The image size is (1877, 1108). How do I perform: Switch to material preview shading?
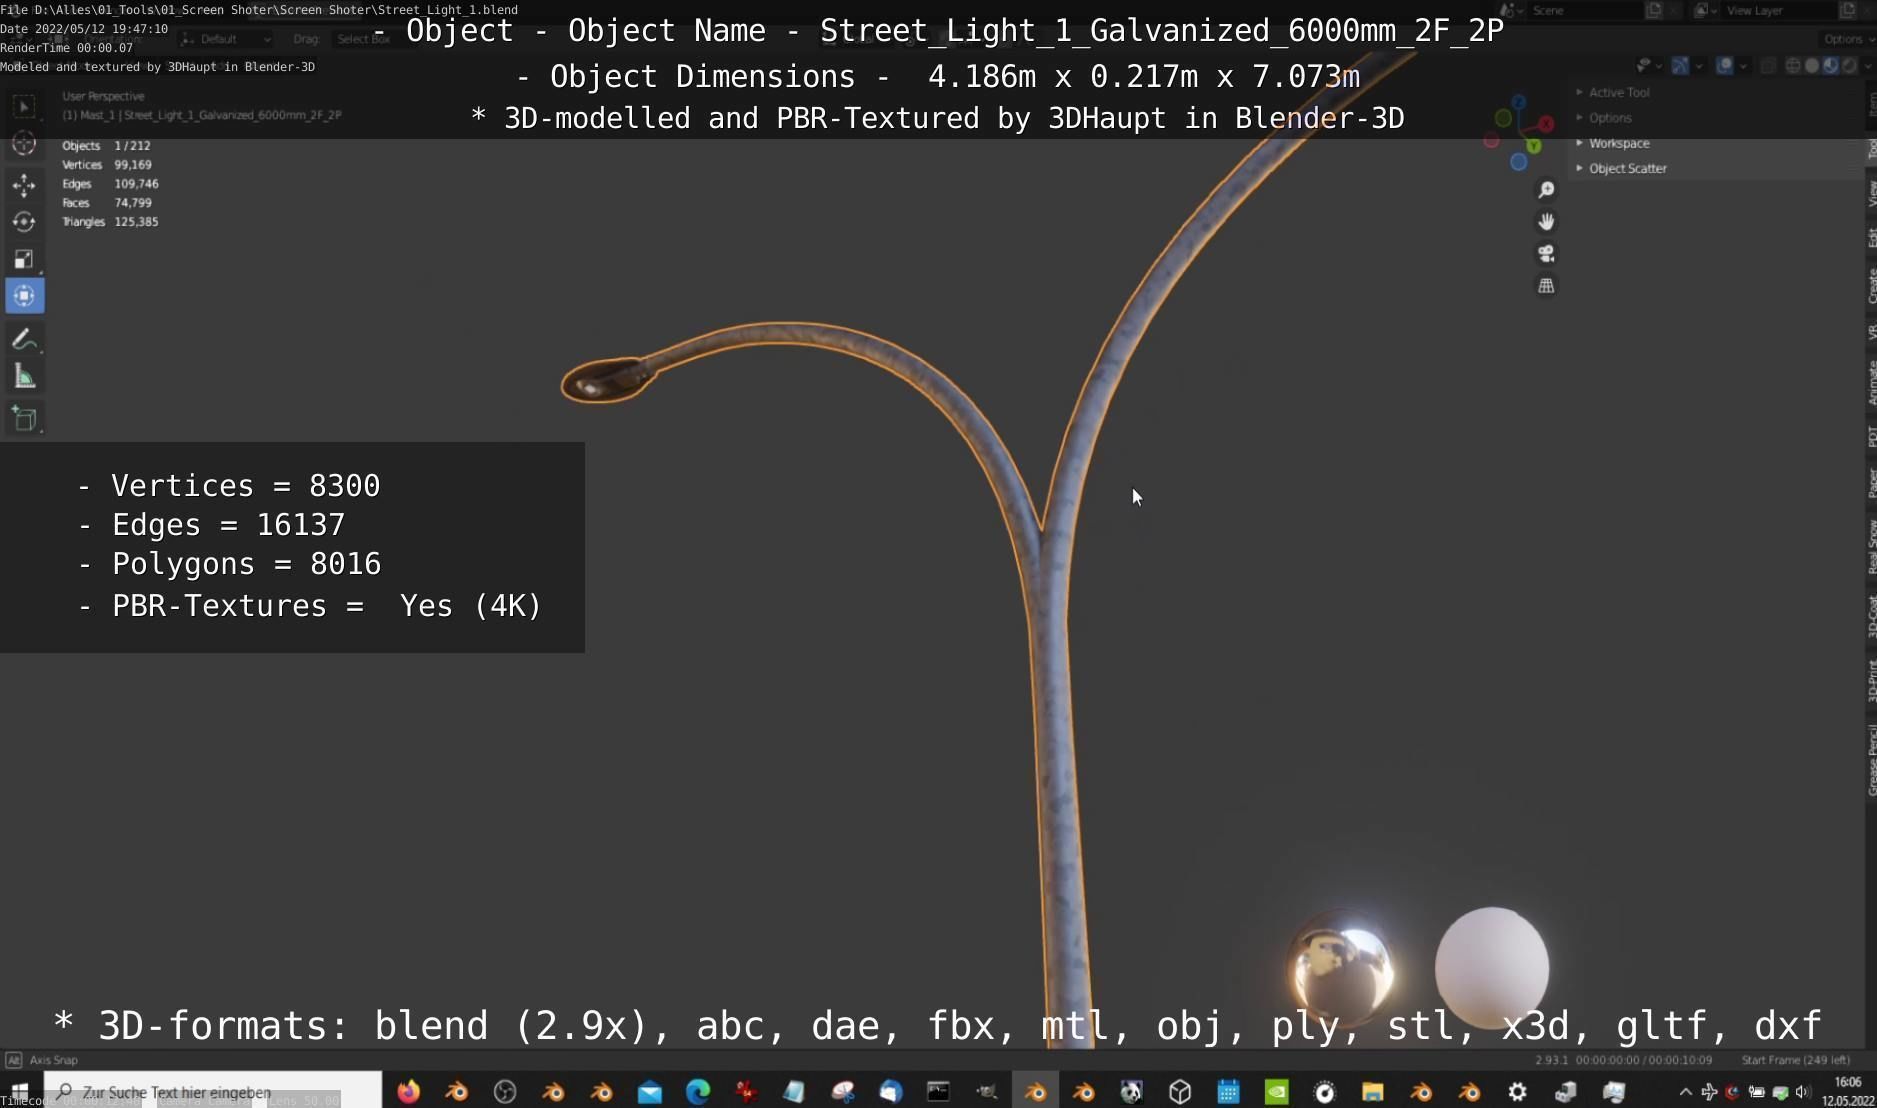1830,66
